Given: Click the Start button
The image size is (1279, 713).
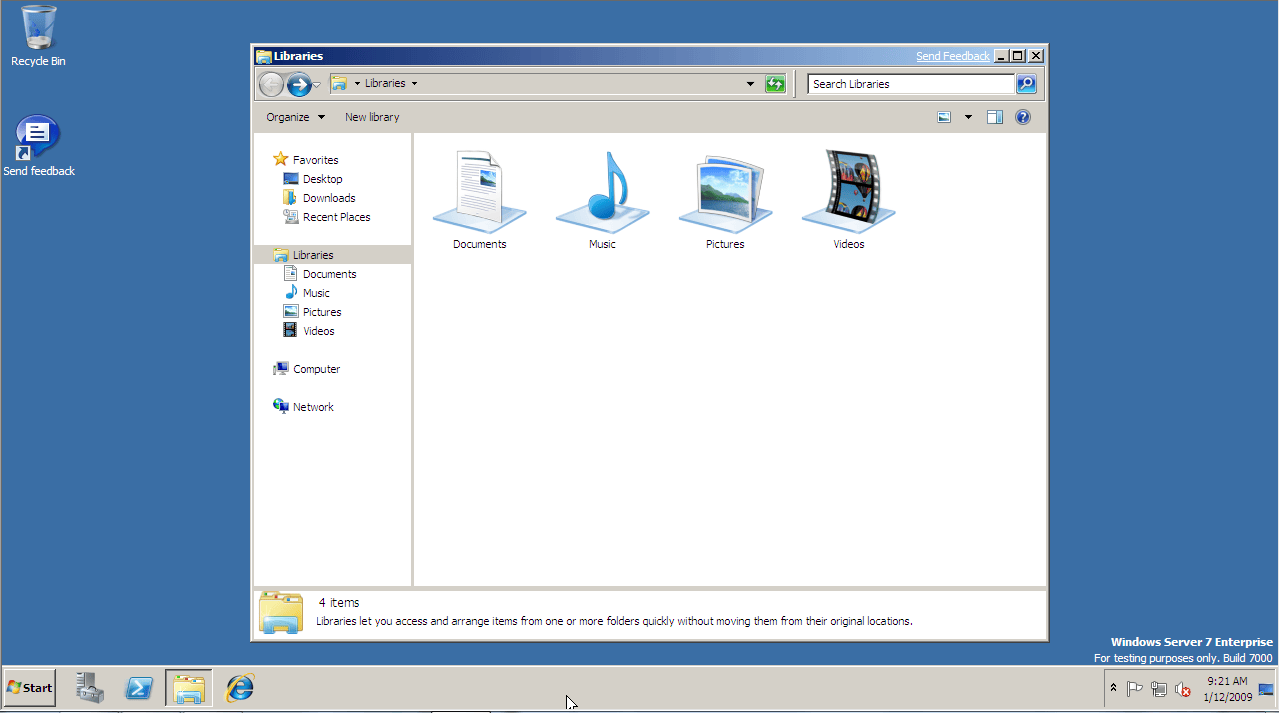Looking at the screenshot, I should [29, 687].
